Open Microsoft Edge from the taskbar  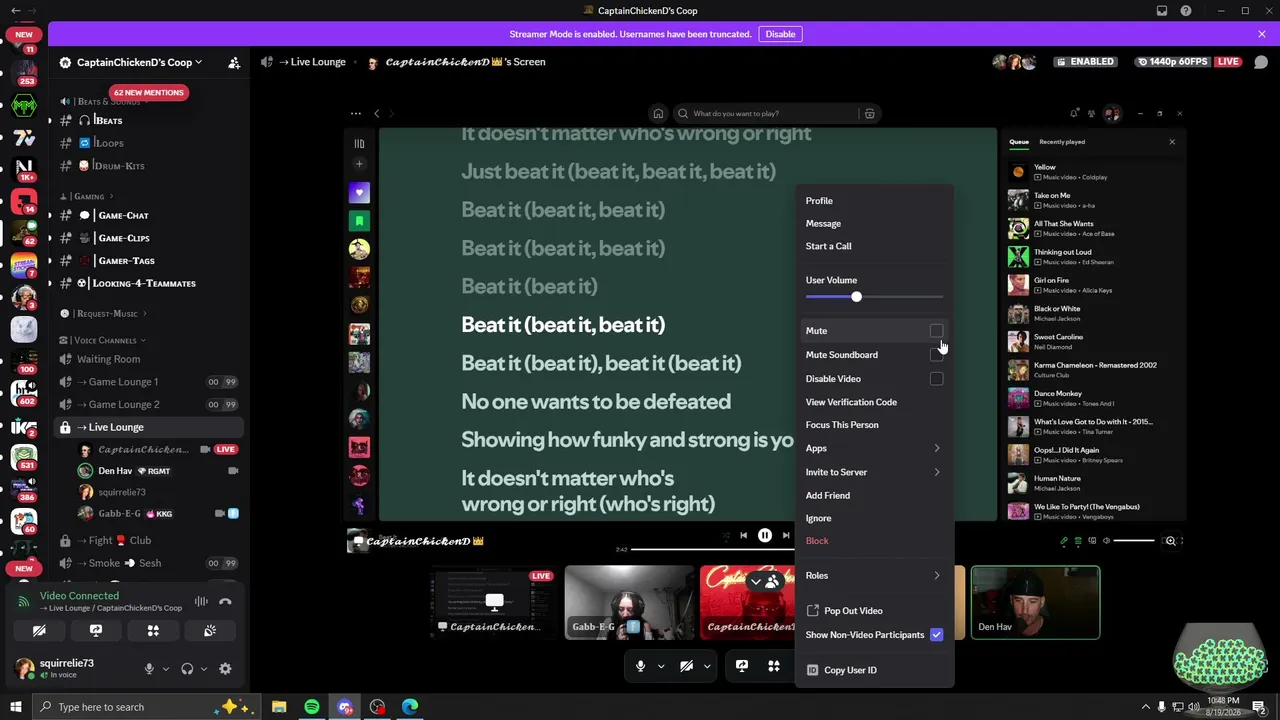click(x=410, y=707)
